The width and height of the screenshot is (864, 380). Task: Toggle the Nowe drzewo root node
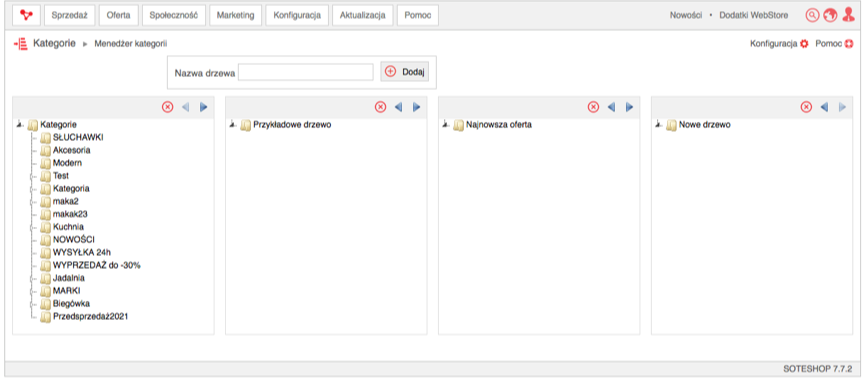pyautogui.click(x=658, y=125)
